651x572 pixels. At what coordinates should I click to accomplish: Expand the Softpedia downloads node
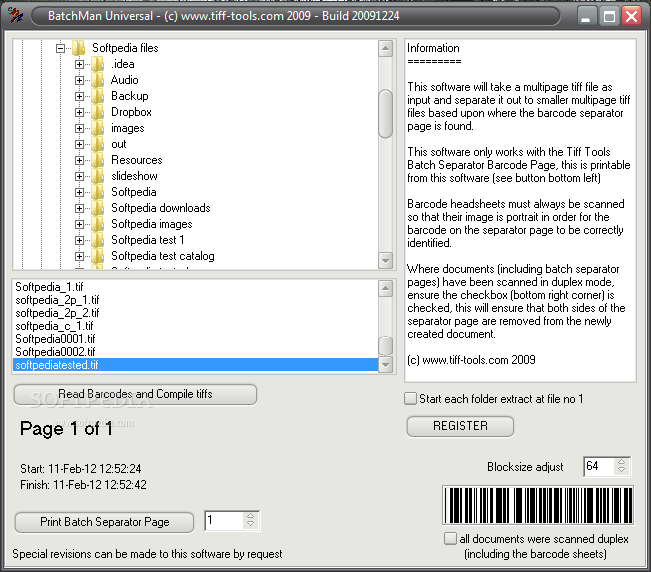[x=79, y=208]
